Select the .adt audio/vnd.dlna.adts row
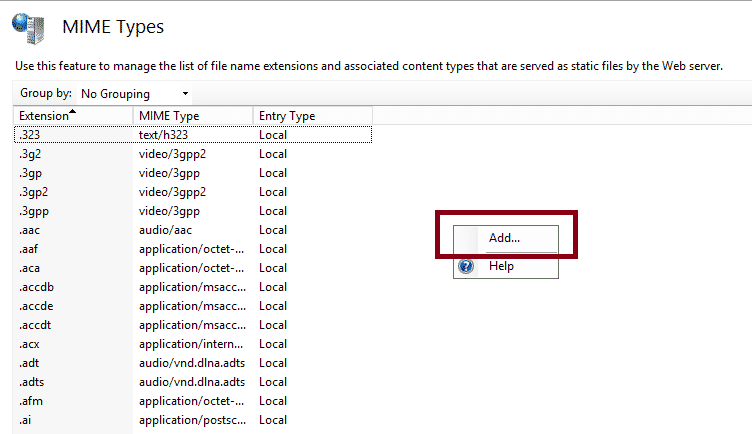This screenshot has height=434, width=752. 193,363
